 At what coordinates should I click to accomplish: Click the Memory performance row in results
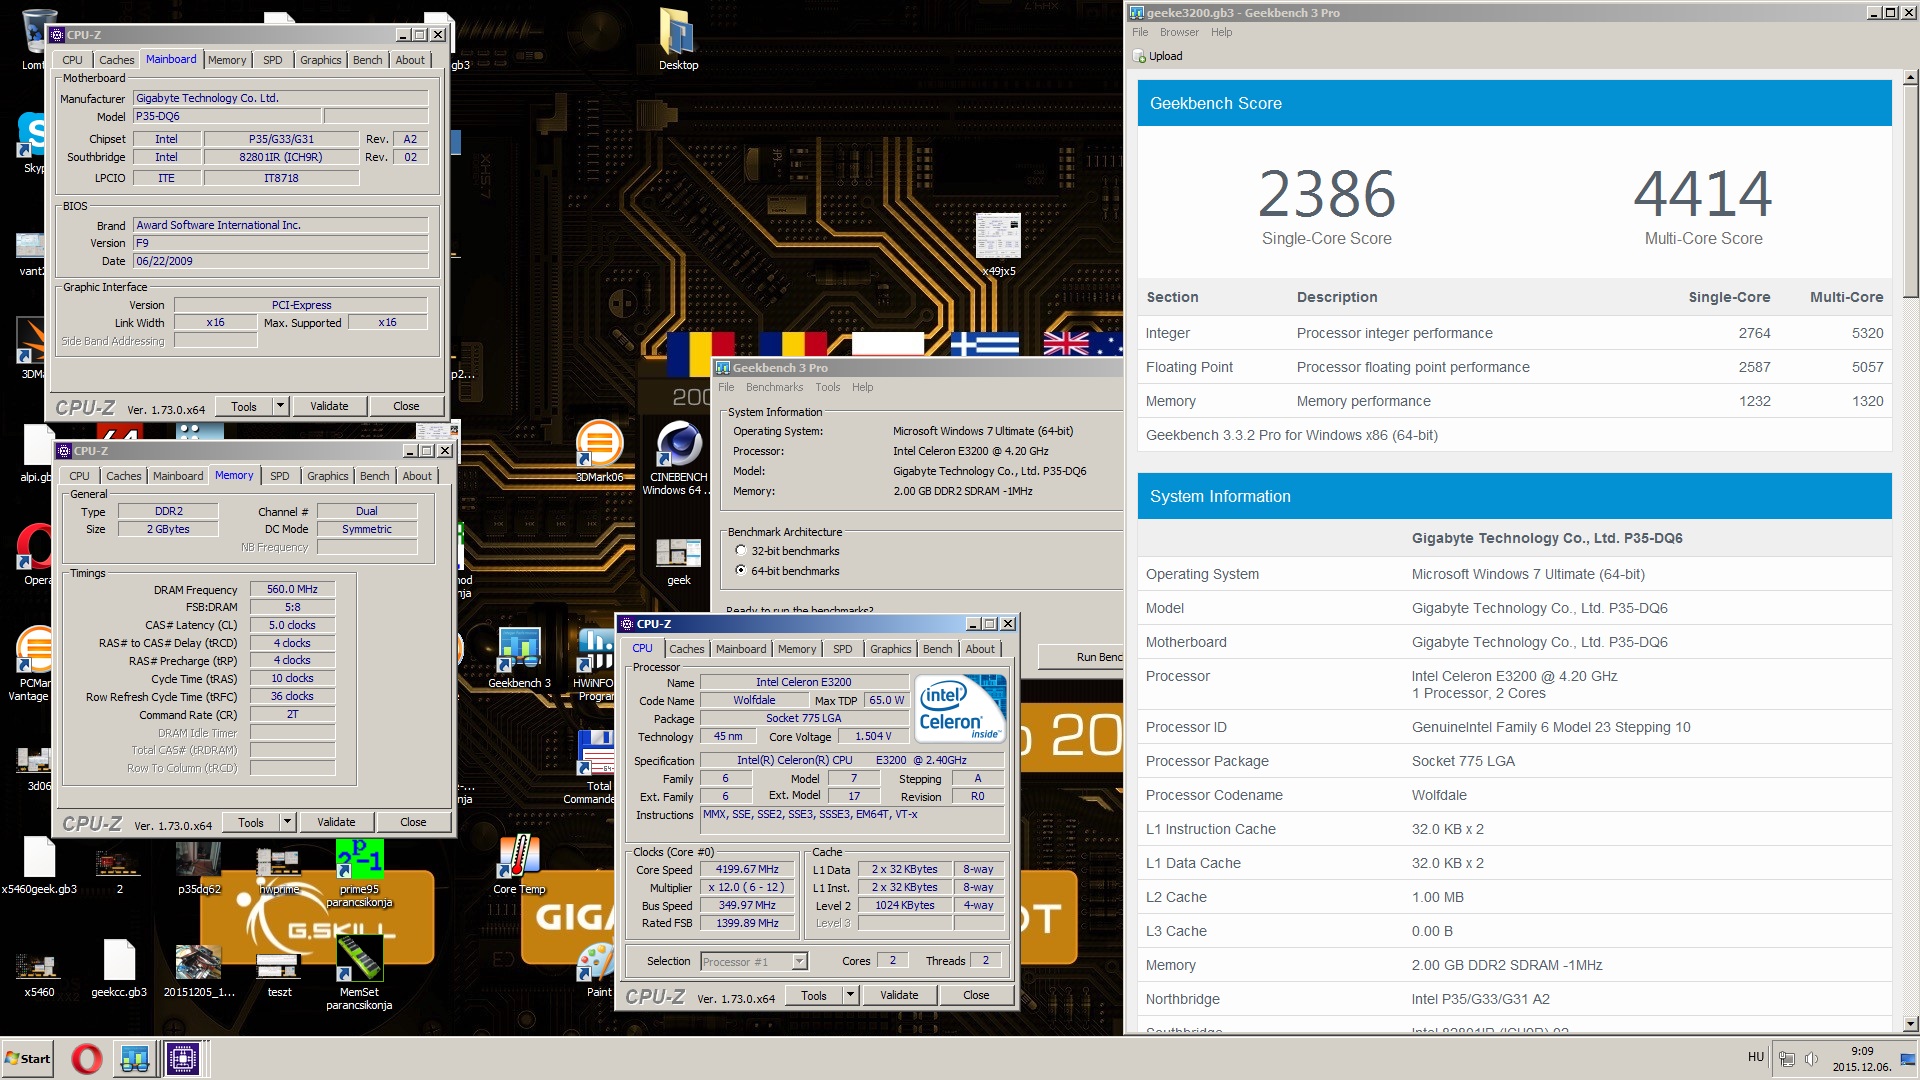click(x=1514, y=401)
